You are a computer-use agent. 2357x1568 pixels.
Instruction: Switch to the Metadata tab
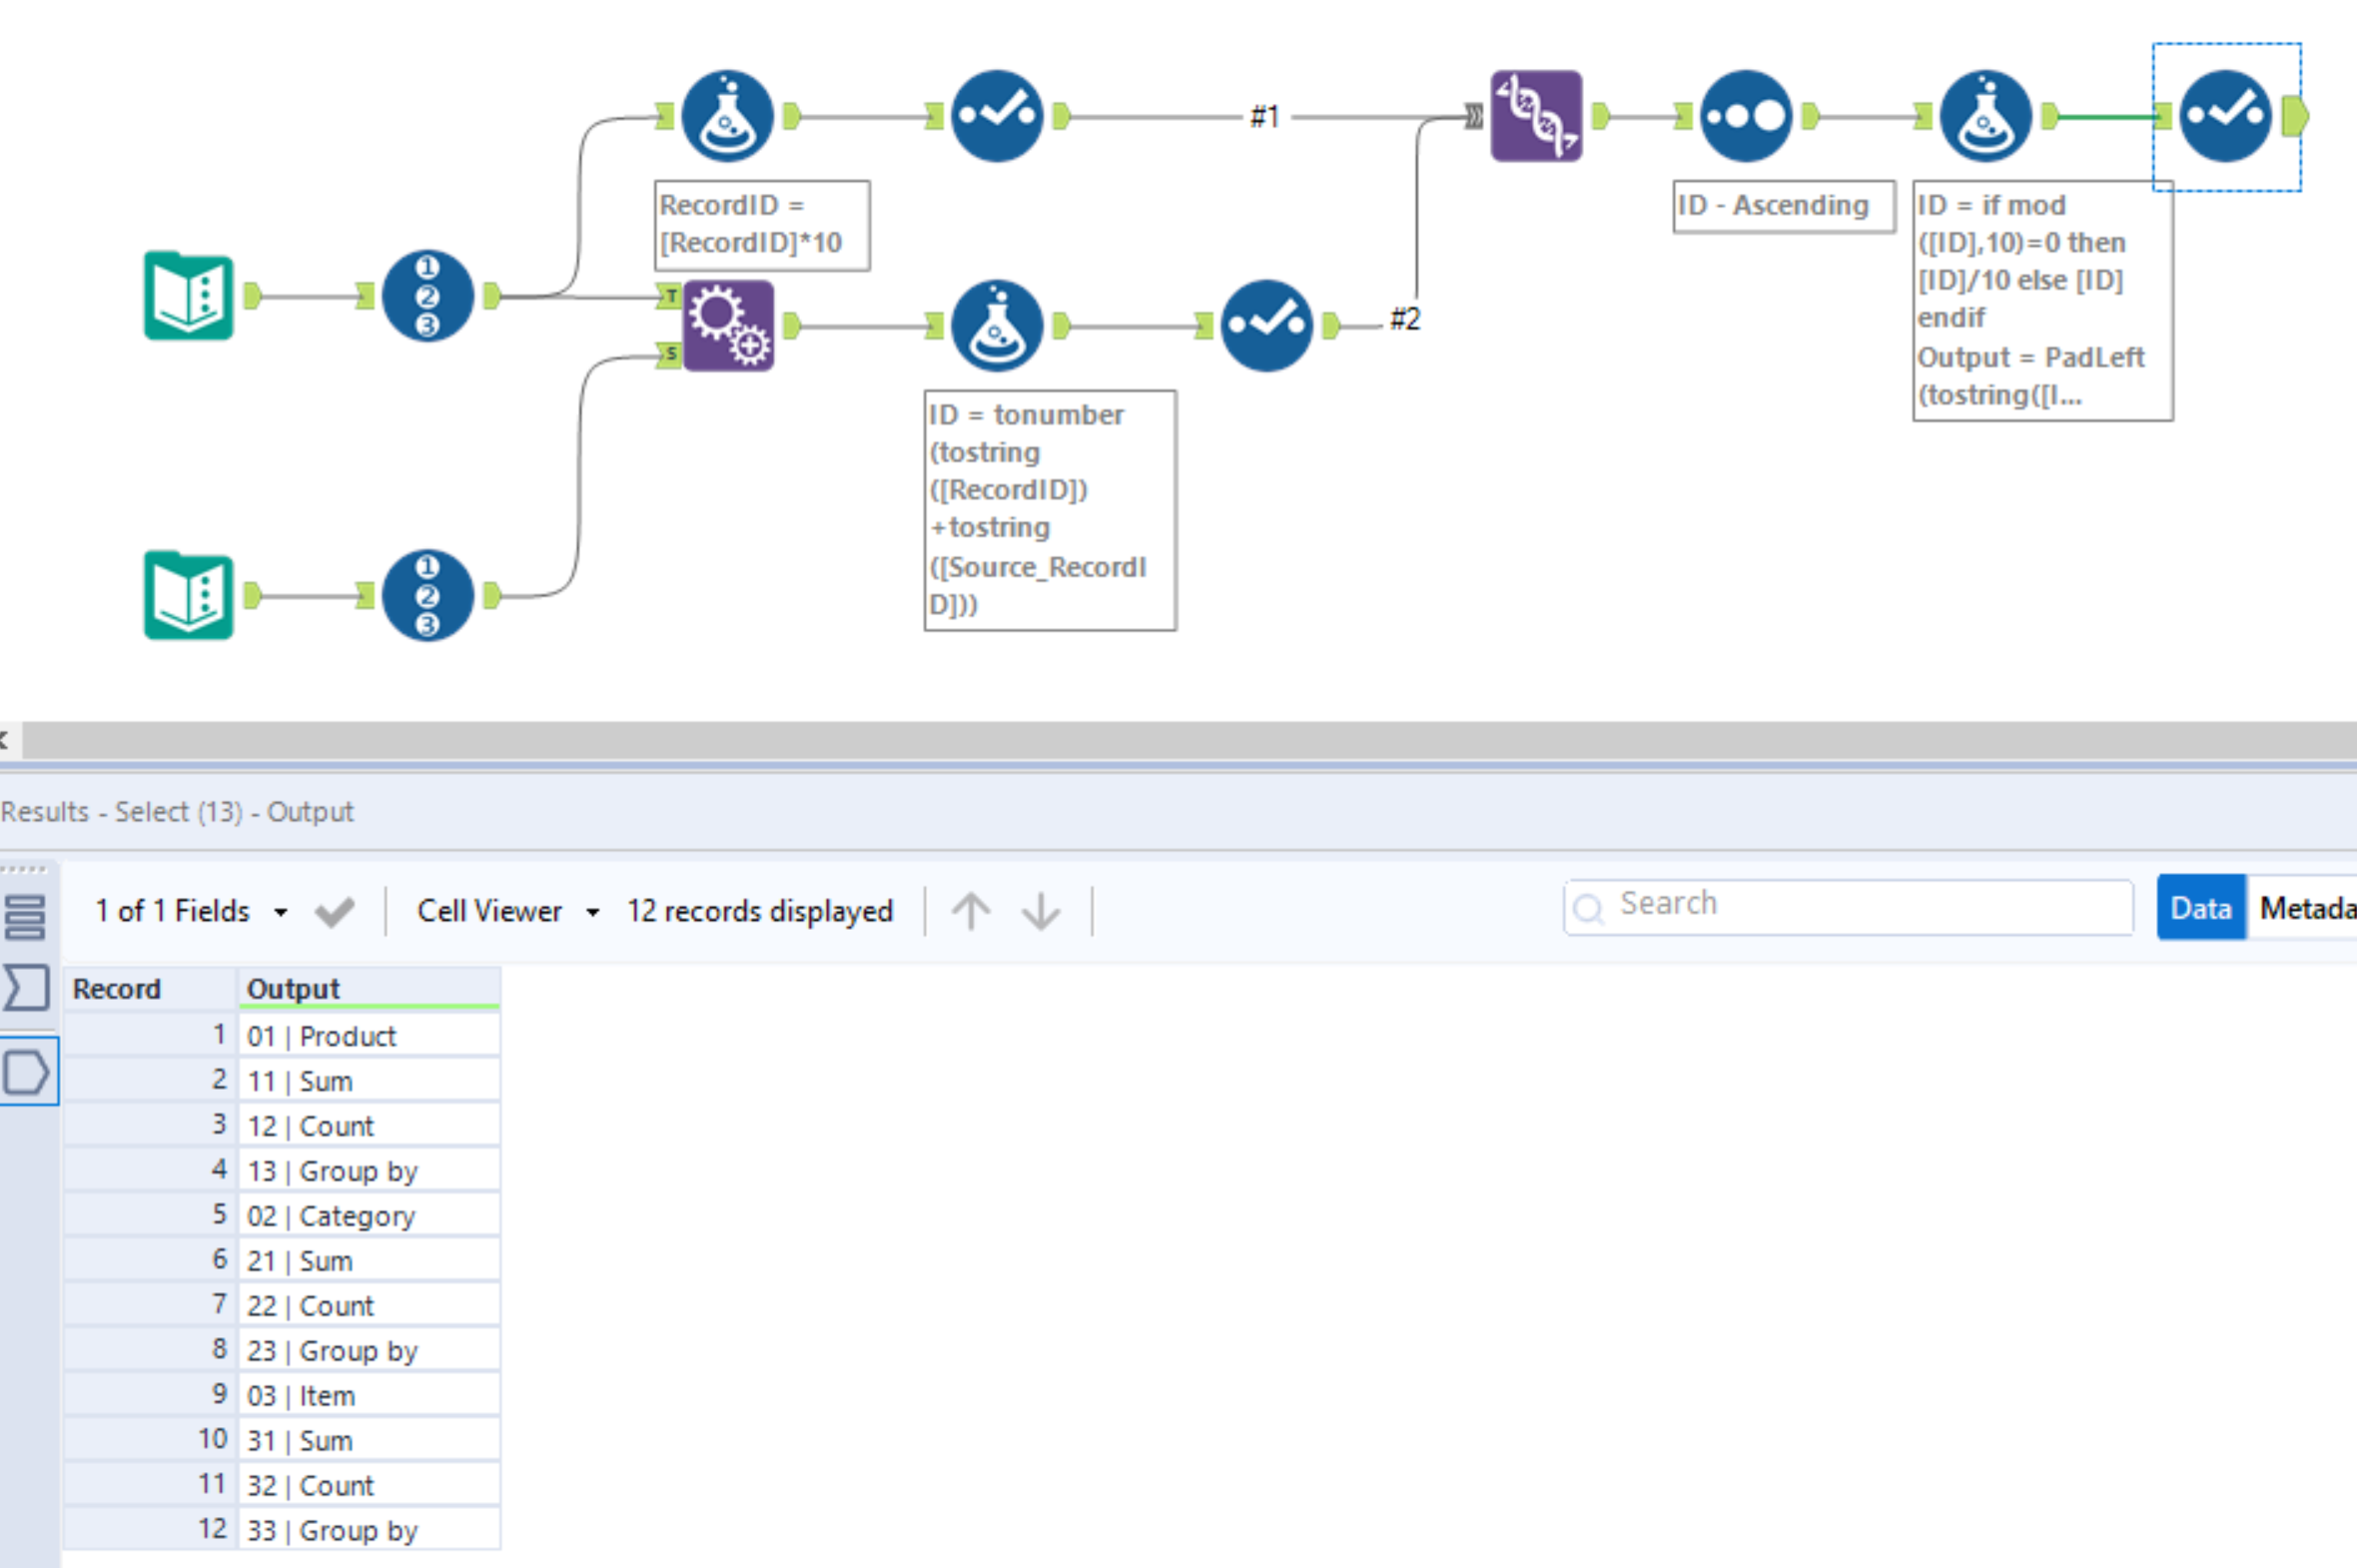tap(2310, 908)
